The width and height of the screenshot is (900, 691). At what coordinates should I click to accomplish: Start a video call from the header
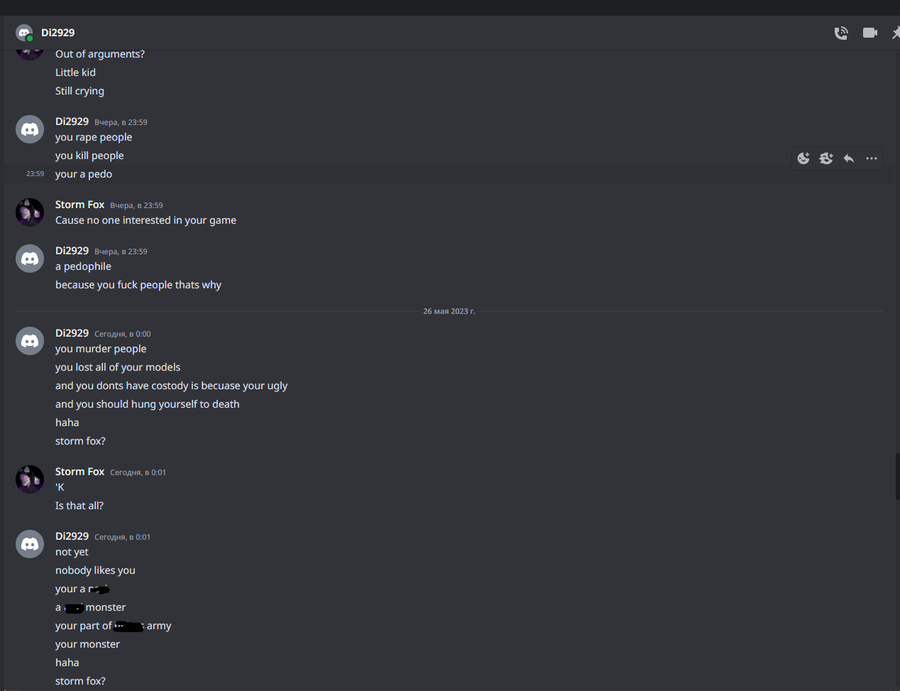[x=870, y=33]
